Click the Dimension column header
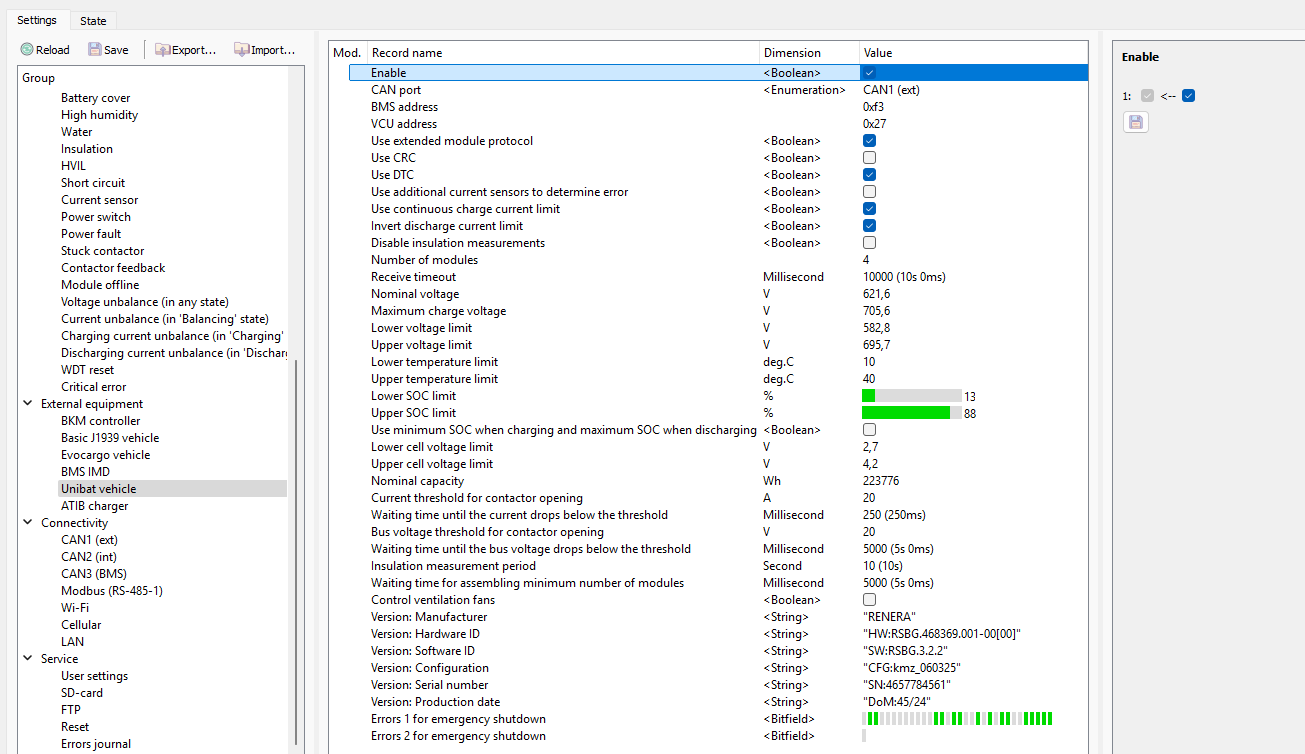 coord(809,53)
